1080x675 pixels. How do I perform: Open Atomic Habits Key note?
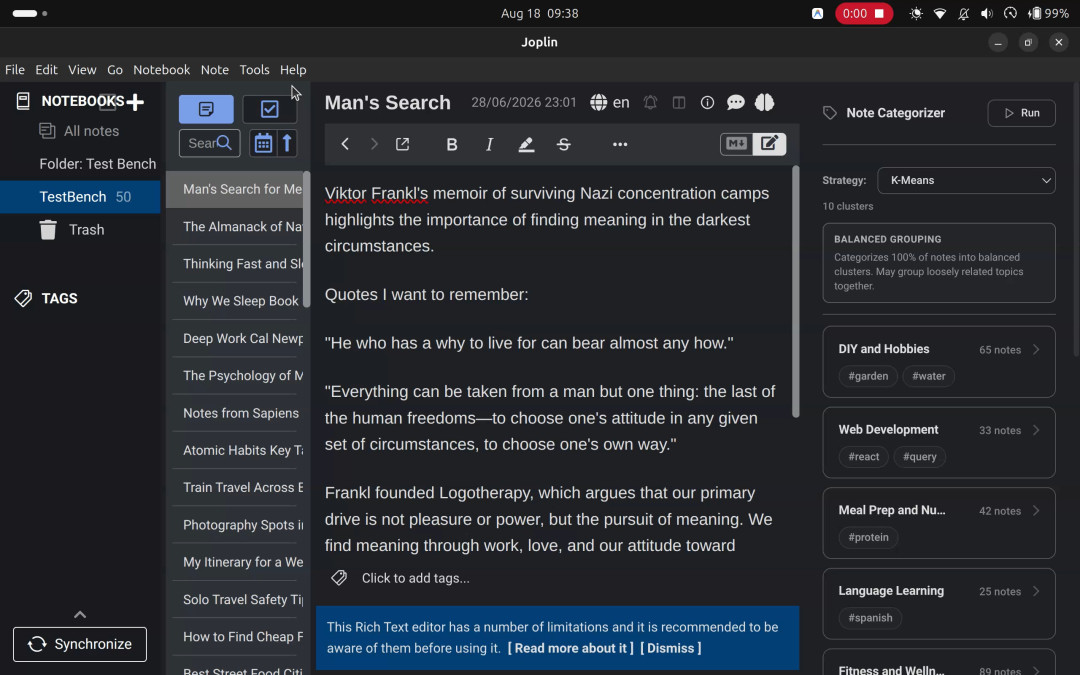(x=238, y=450)
